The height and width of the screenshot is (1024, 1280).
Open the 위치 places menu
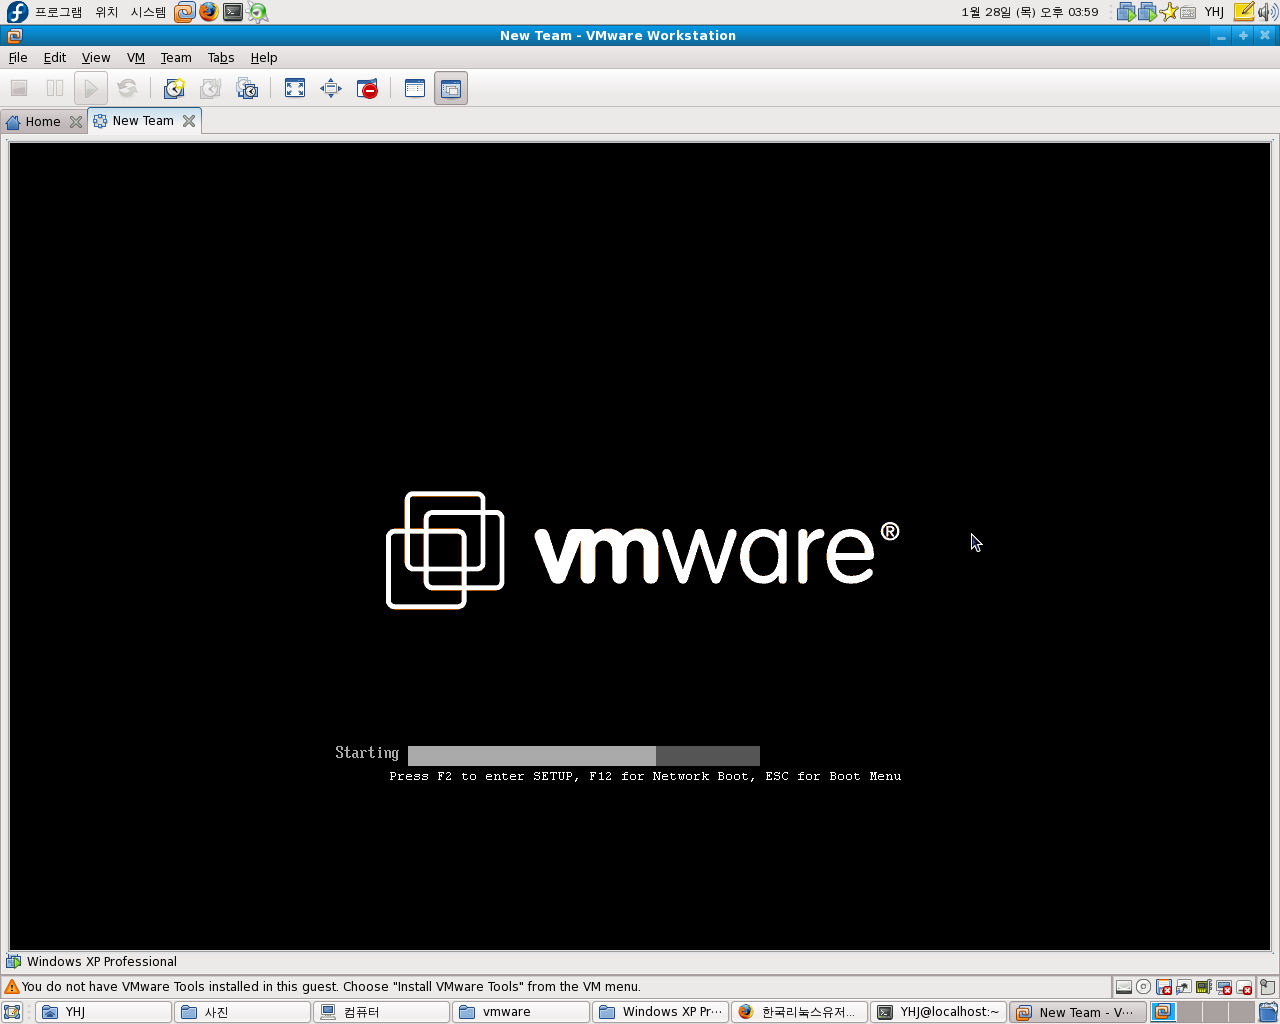coord(107,12)
